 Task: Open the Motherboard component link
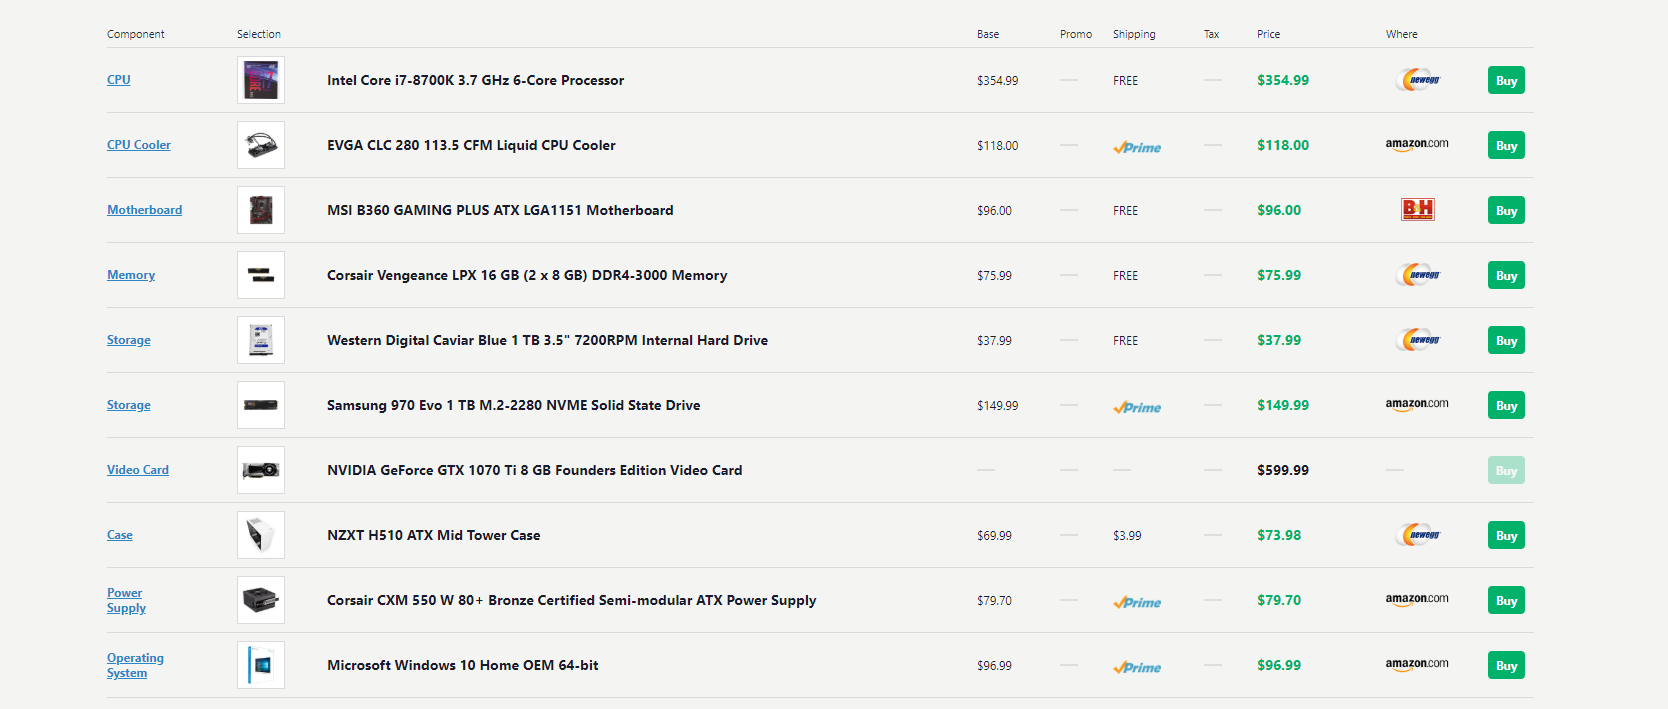pyautogui.click(x=144, y=210)
